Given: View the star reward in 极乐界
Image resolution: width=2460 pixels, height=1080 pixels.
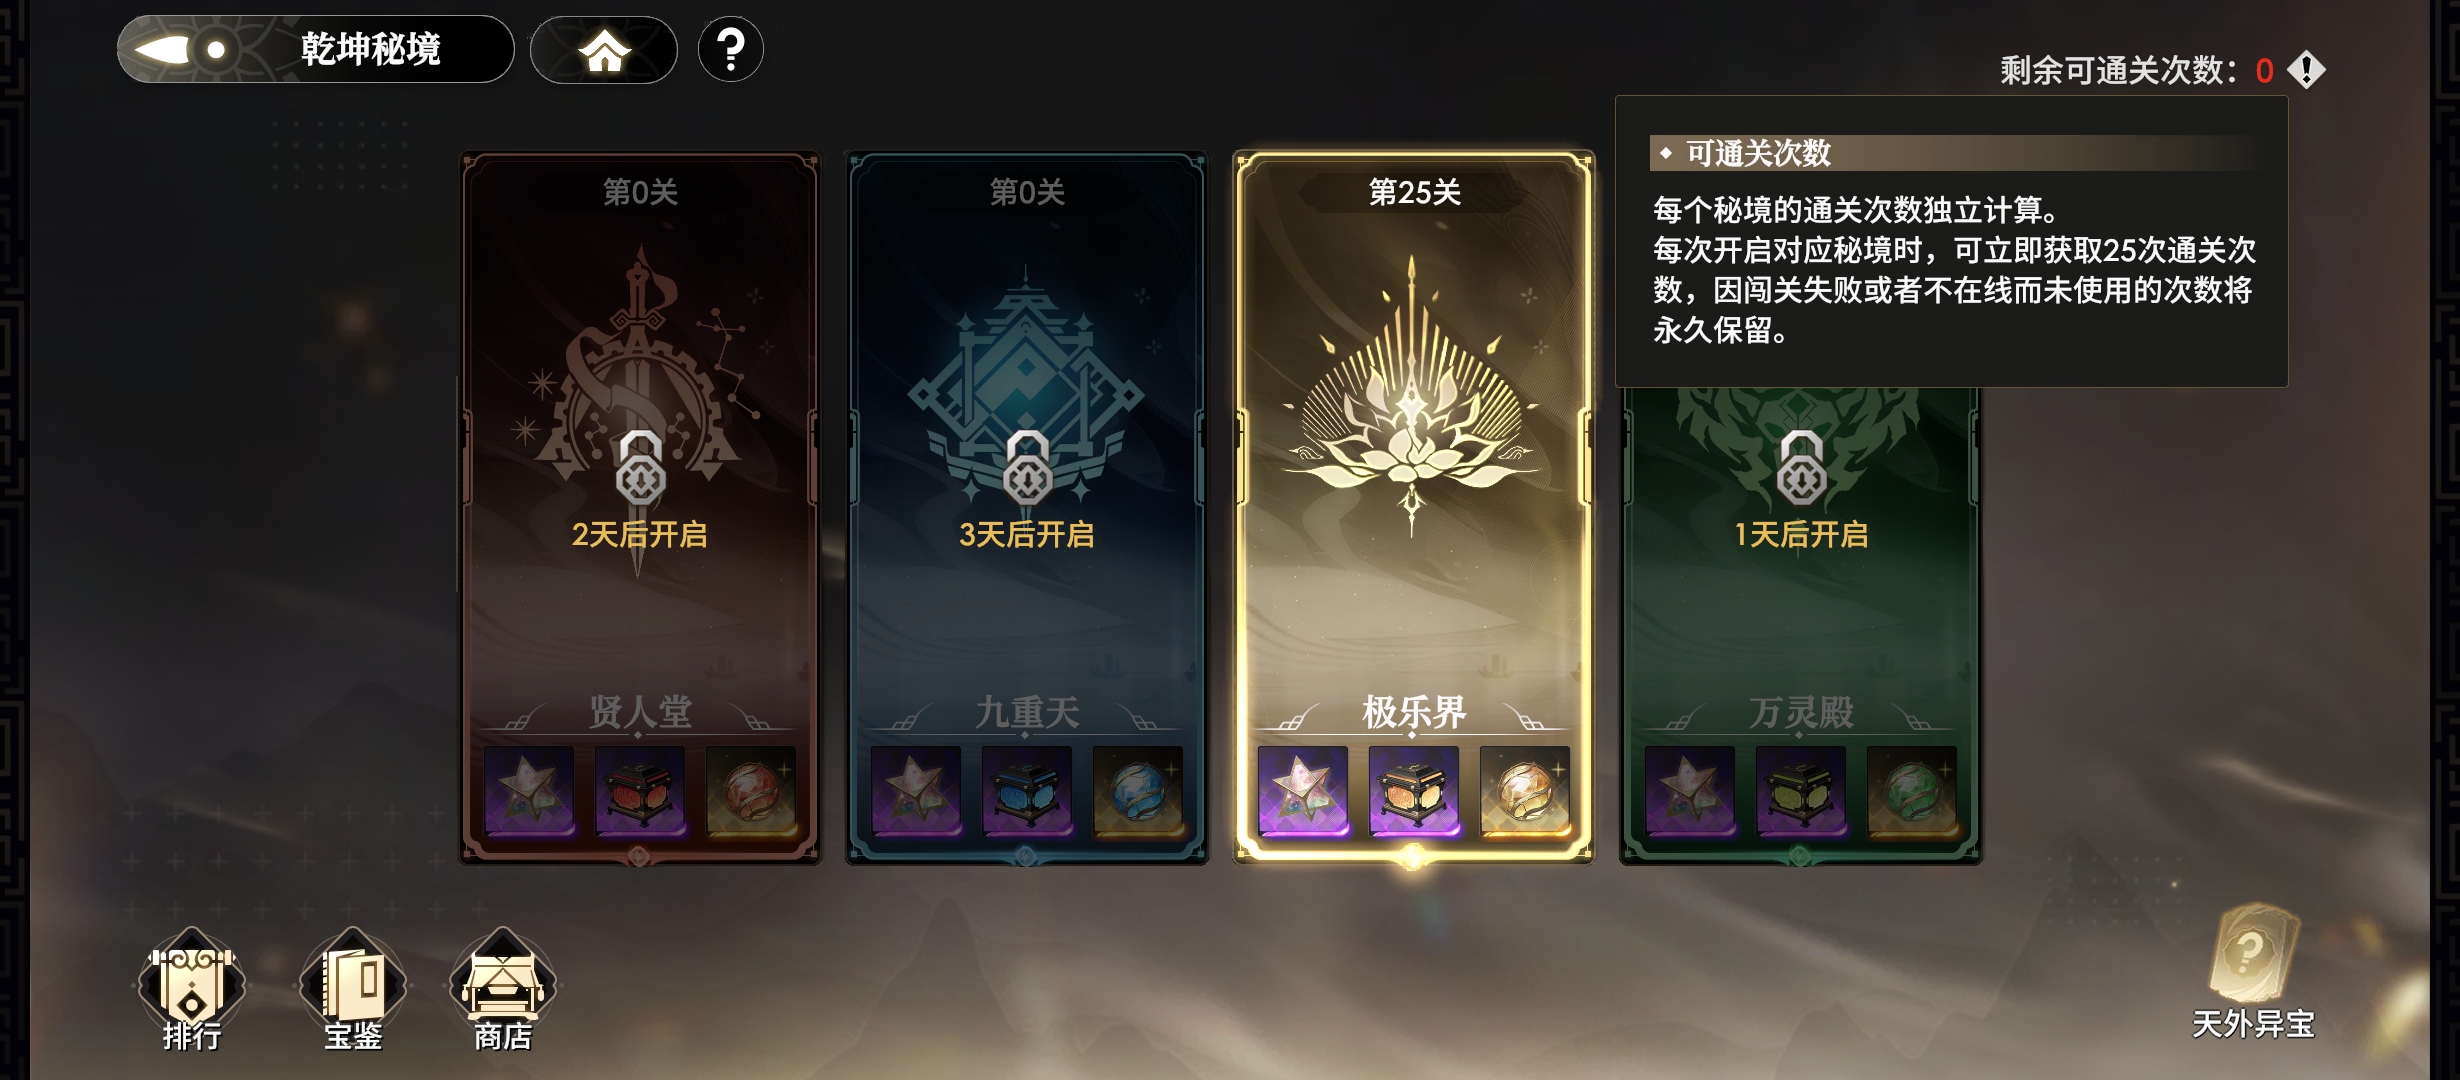Looking at the screenshot, I should [1302, 791].
